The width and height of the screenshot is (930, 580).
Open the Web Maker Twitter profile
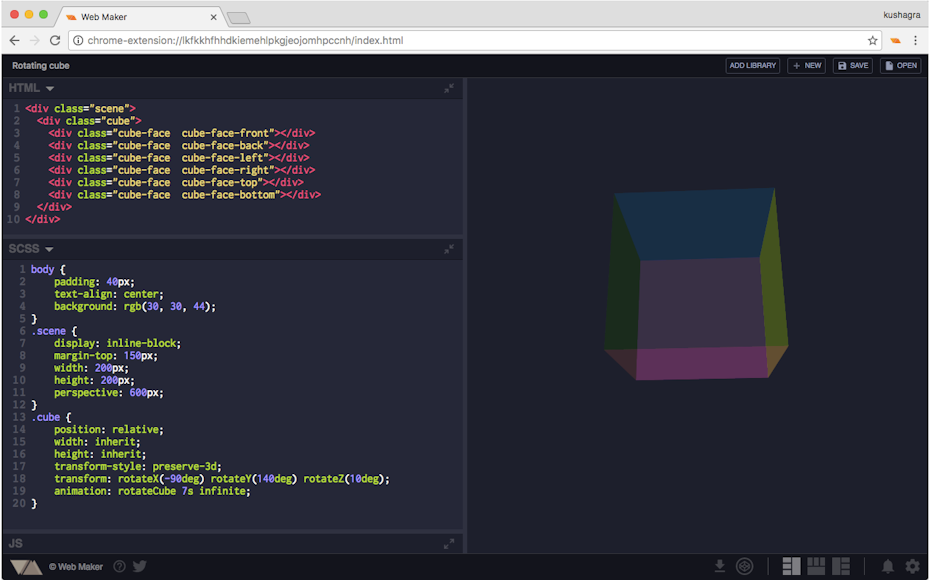[139, 566]
